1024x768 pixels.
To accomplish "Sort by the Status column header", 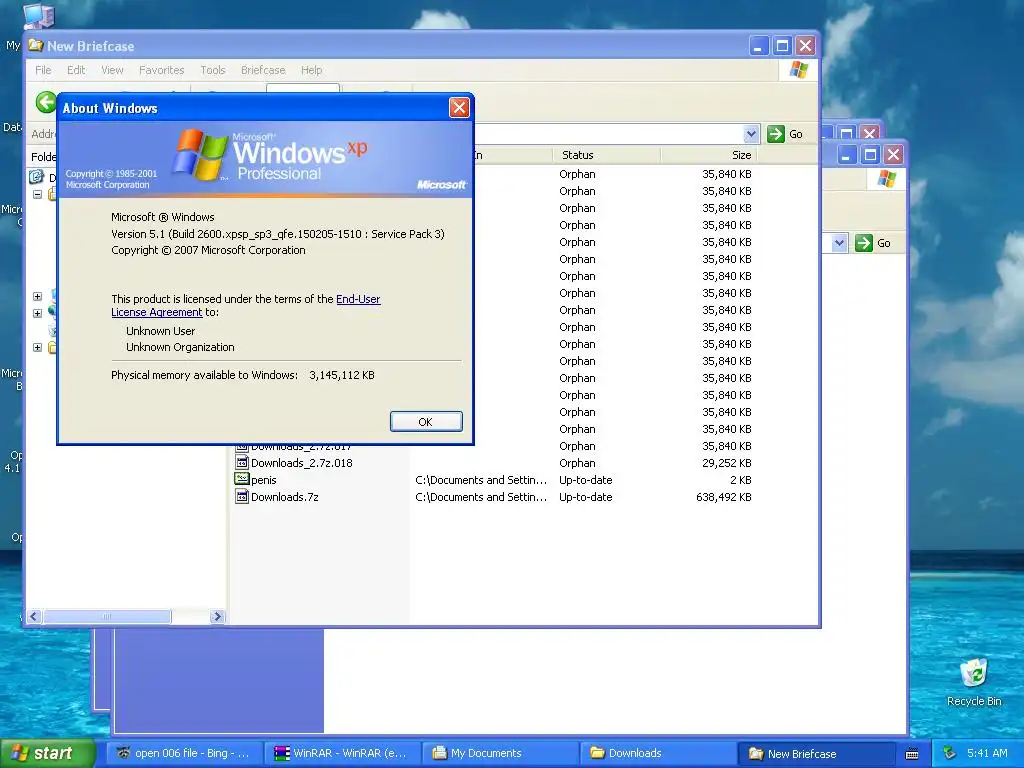I will (x=606, y=155).
